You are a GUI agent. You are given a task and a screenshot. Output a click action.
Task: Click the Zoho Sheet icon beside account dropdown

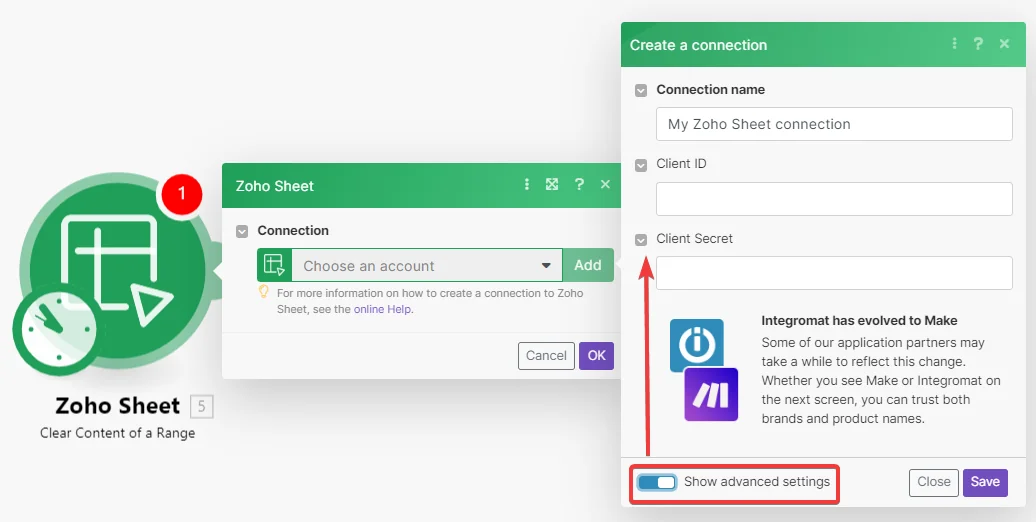point(274,265)
